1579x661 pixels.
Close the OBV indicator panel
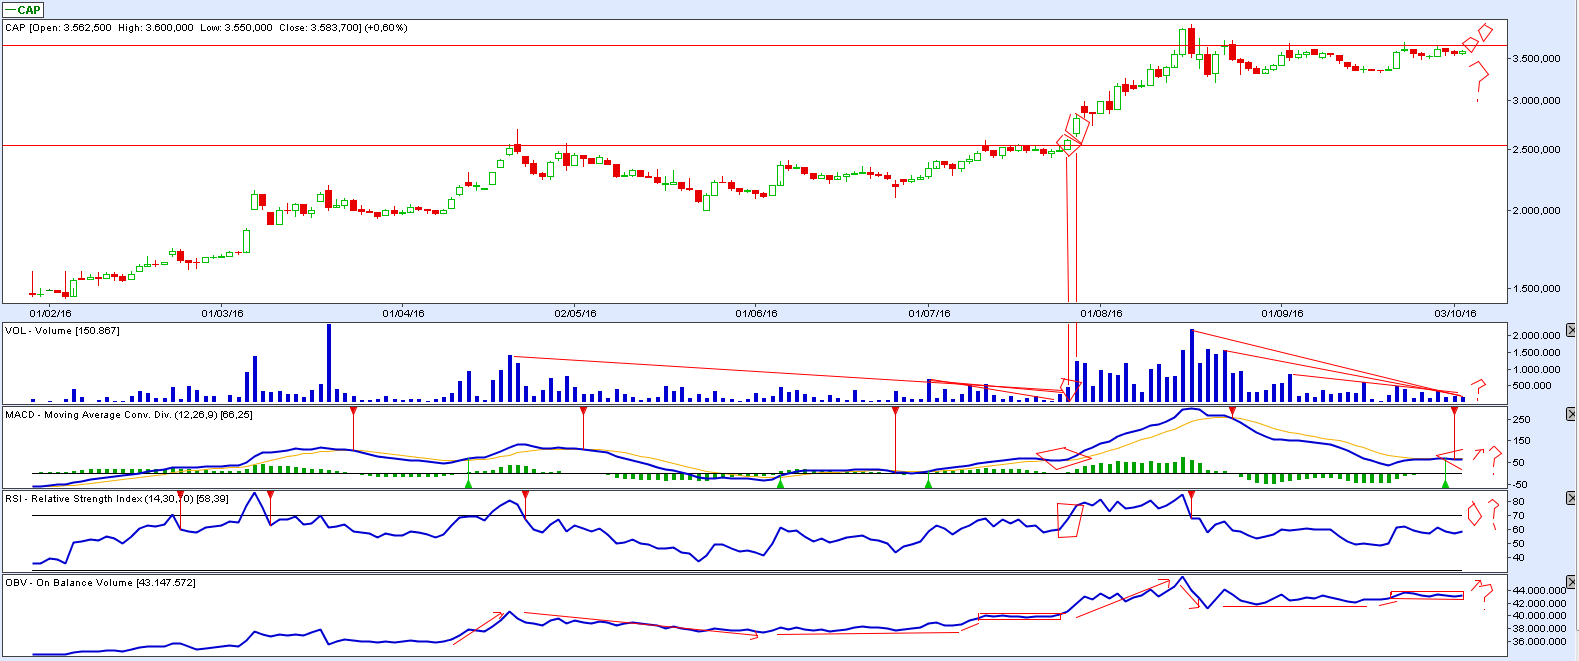(x=1571, y=581)
